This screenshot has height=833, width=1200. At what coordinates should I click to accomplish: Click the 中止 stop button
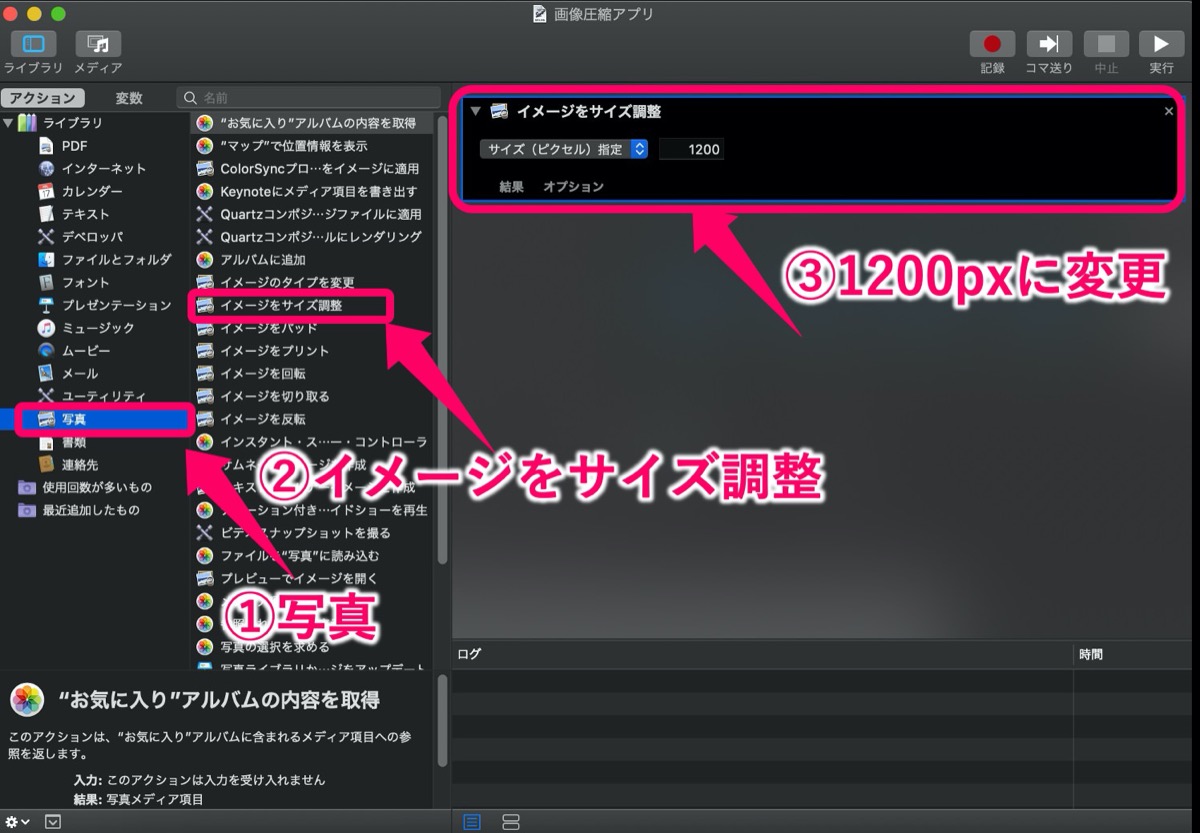[x=1106, y=44]
